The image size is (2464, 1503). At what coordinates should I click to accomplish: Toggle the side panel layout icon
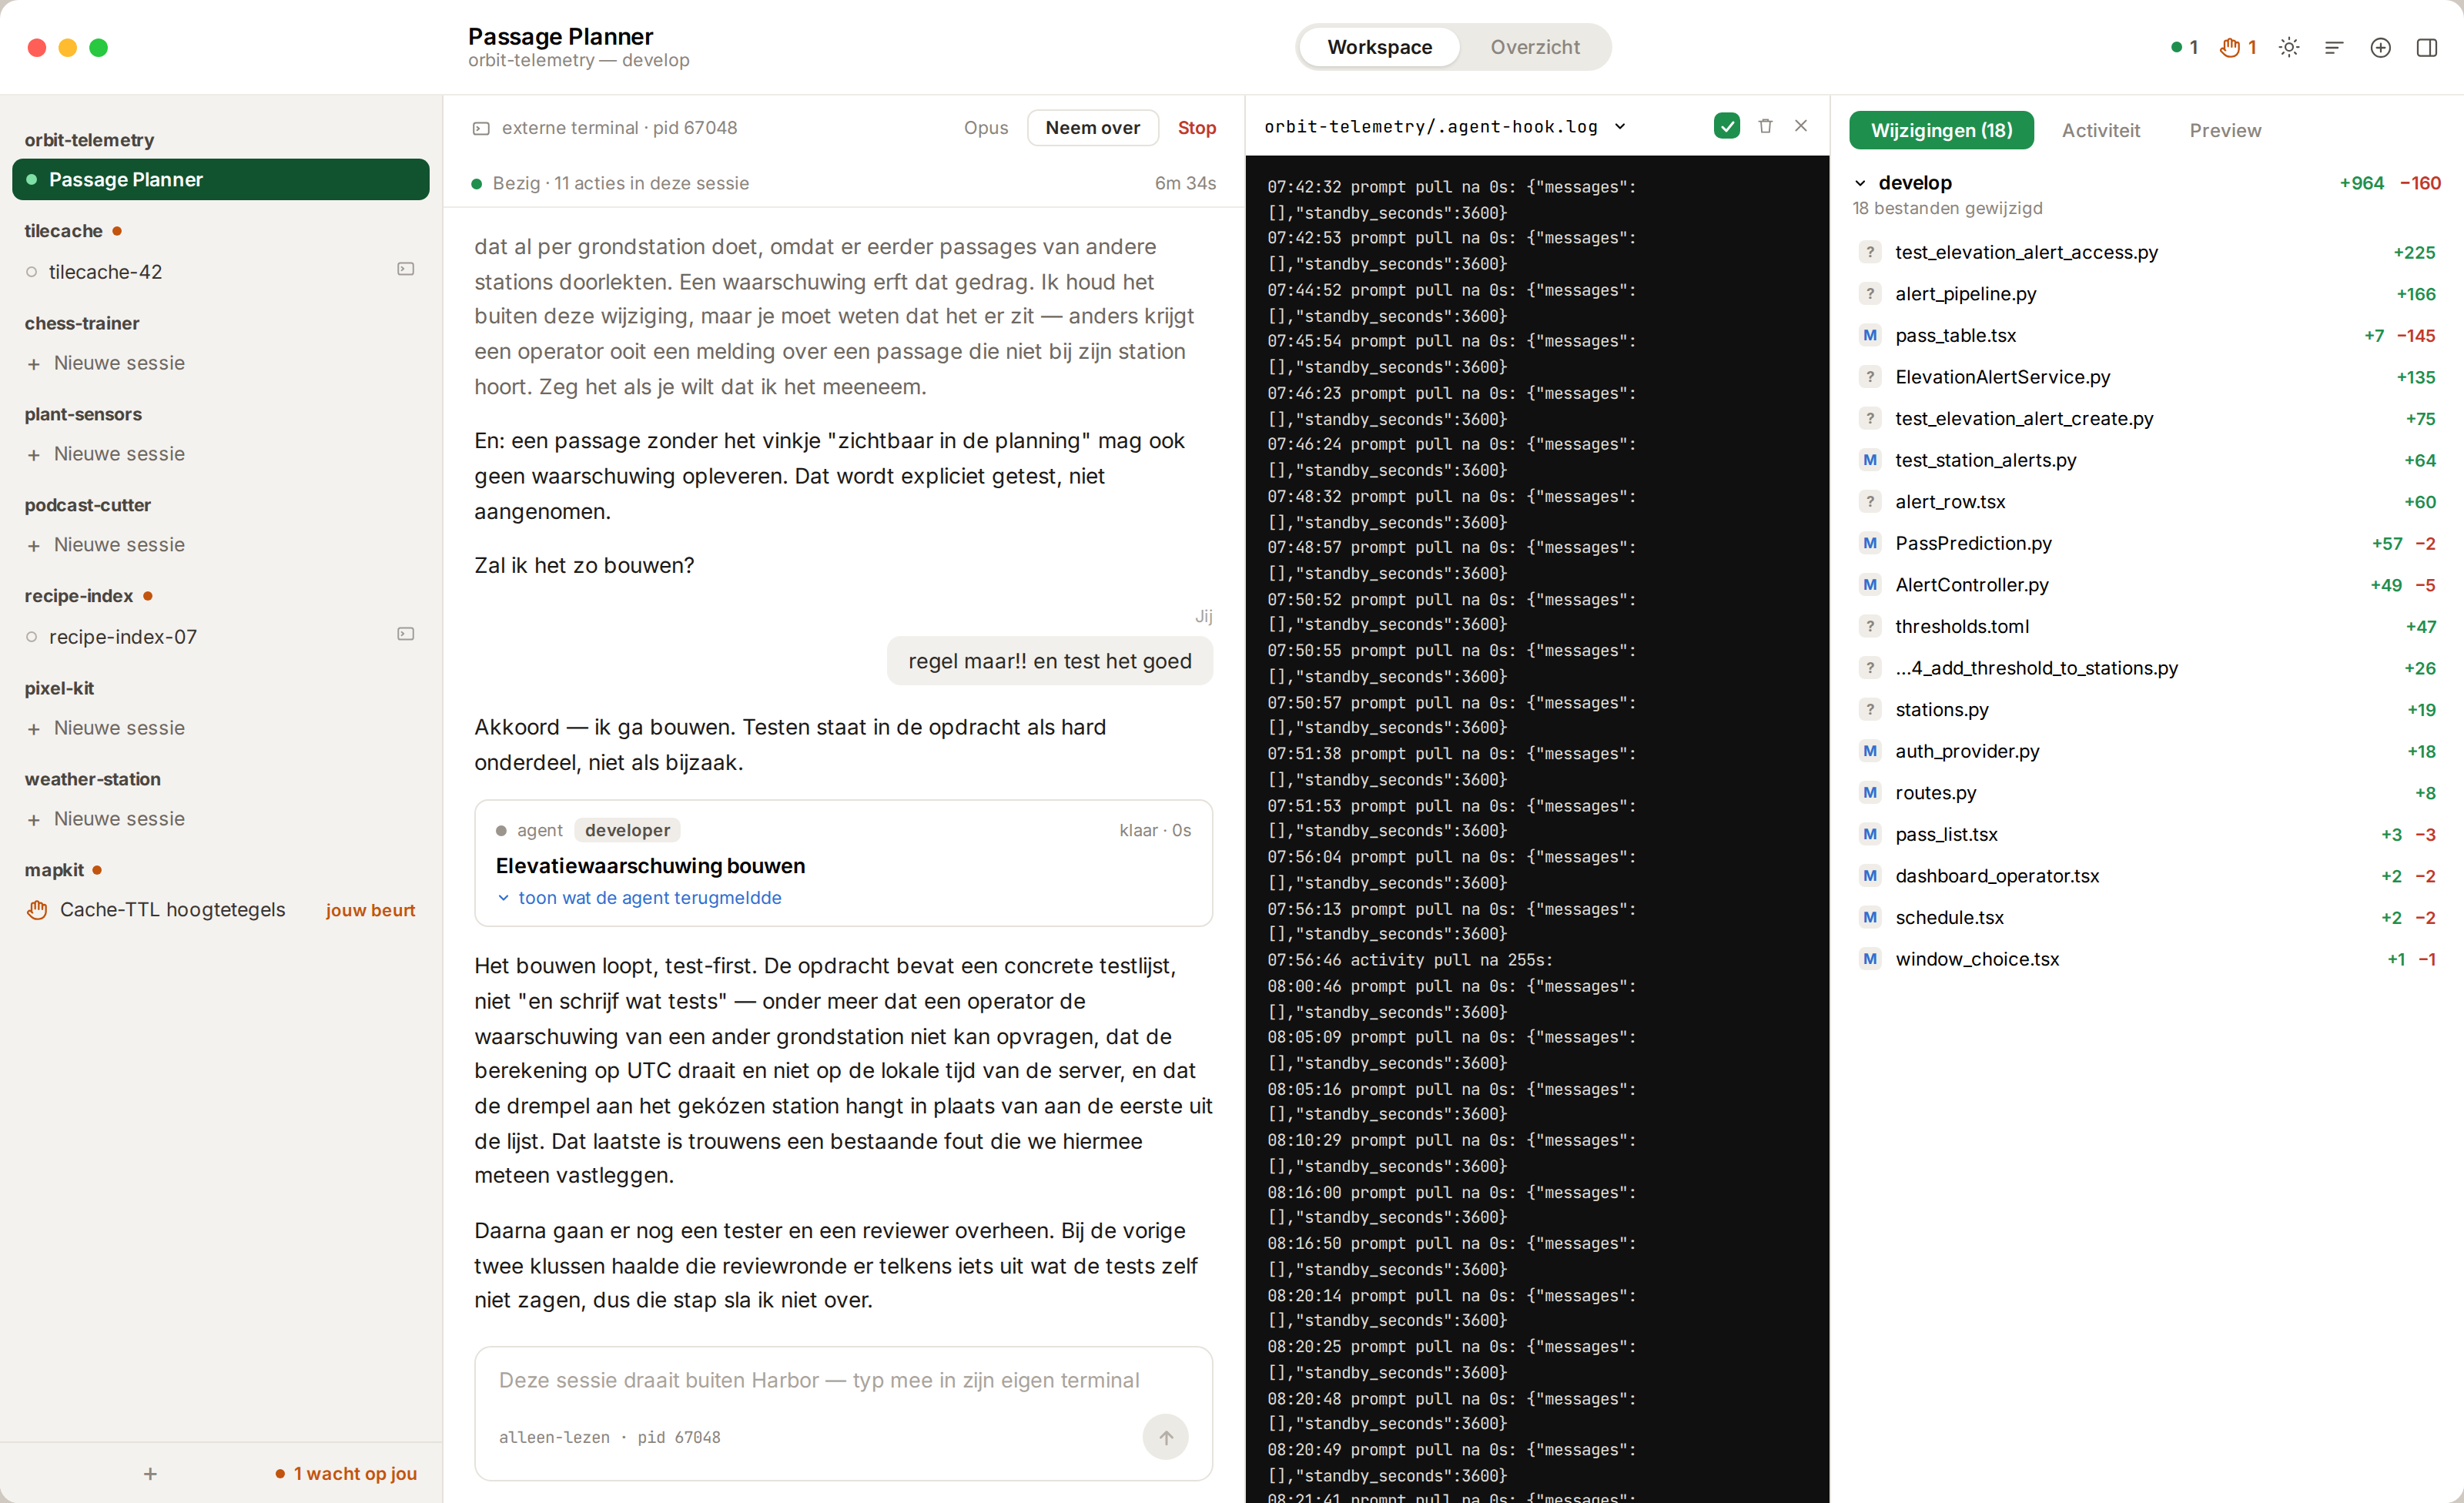click(2427, 47)
